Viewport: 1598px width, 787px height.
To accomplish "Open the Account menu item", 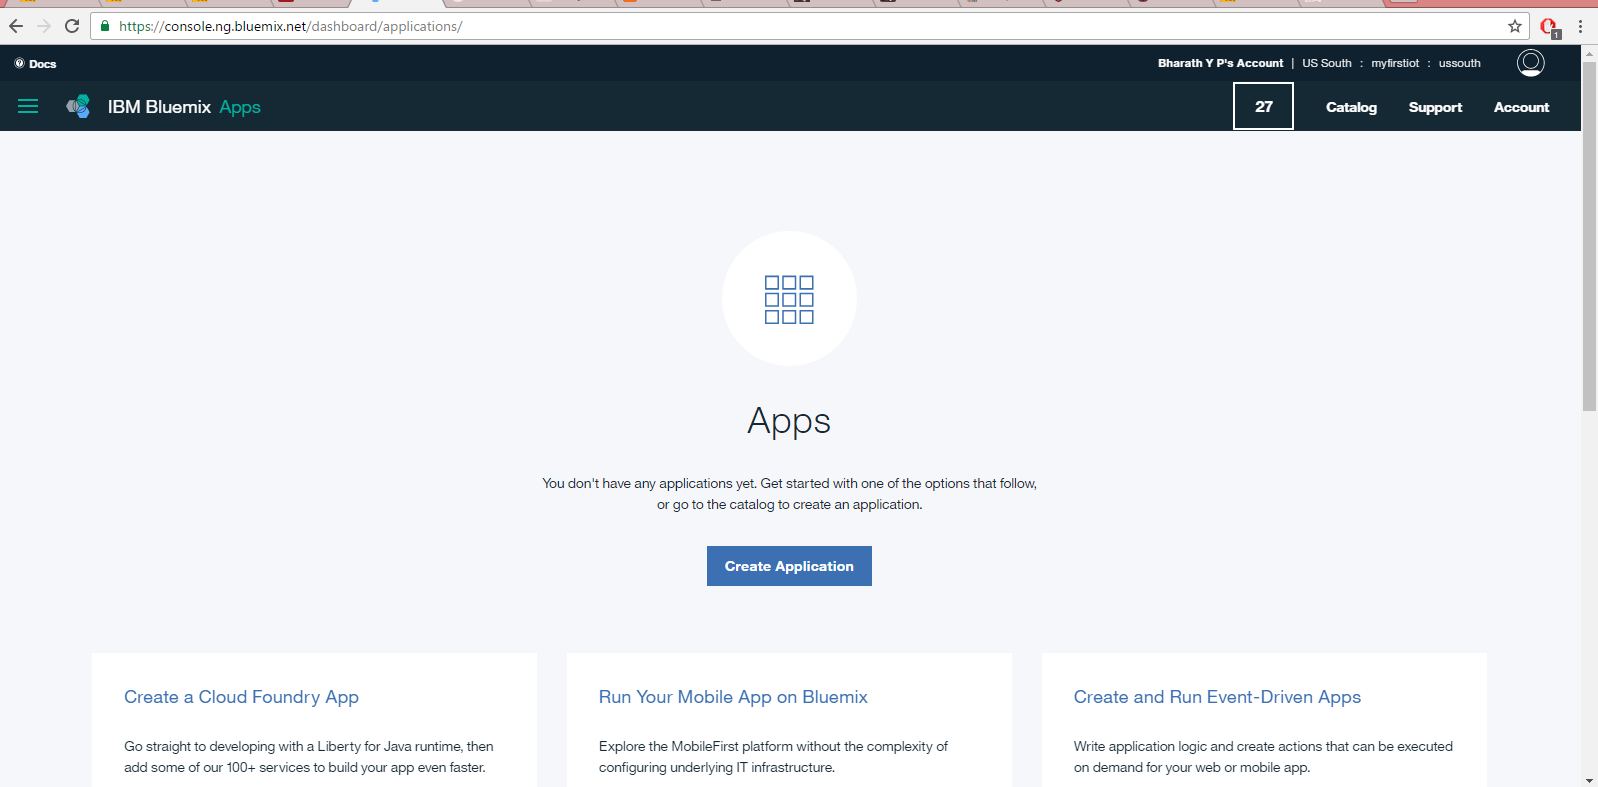I will 1521,107.
